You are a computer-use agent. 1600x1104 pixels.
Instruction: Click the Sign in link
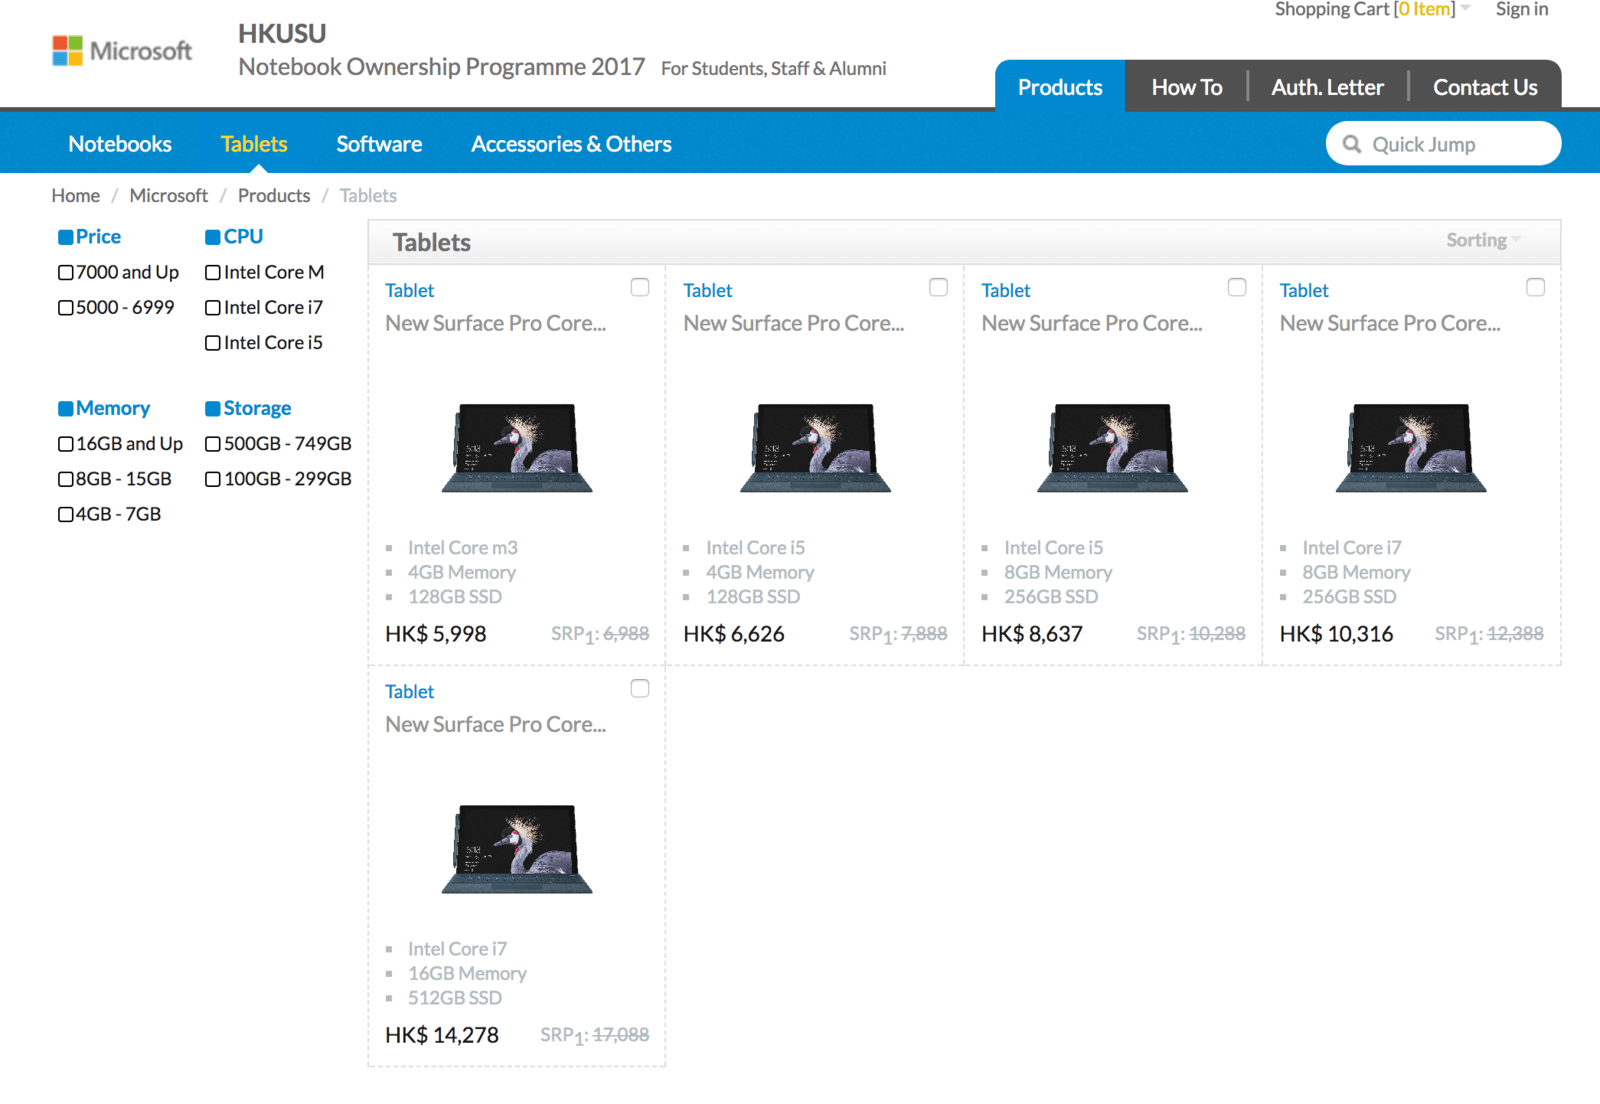pyautogui.click(x=1521, y=10)
